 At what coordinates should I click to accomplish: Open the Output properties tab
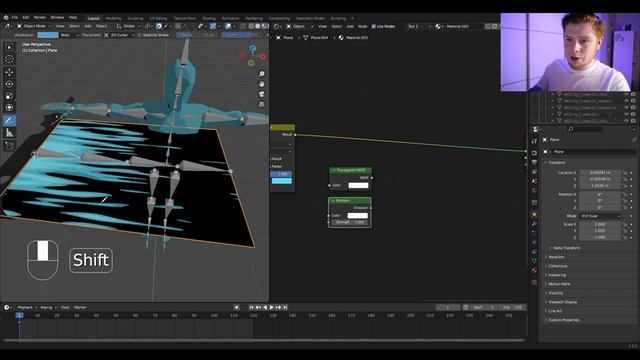(534, 162)
